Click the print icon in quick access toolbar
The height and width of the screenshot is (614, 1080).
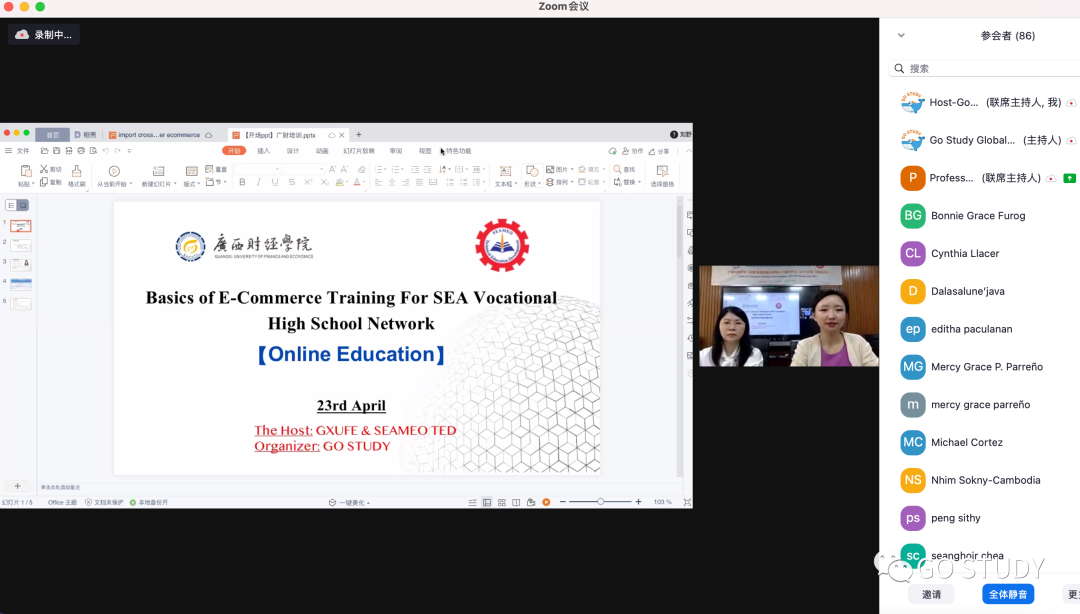pyautogui.click(x=81, y=151)
